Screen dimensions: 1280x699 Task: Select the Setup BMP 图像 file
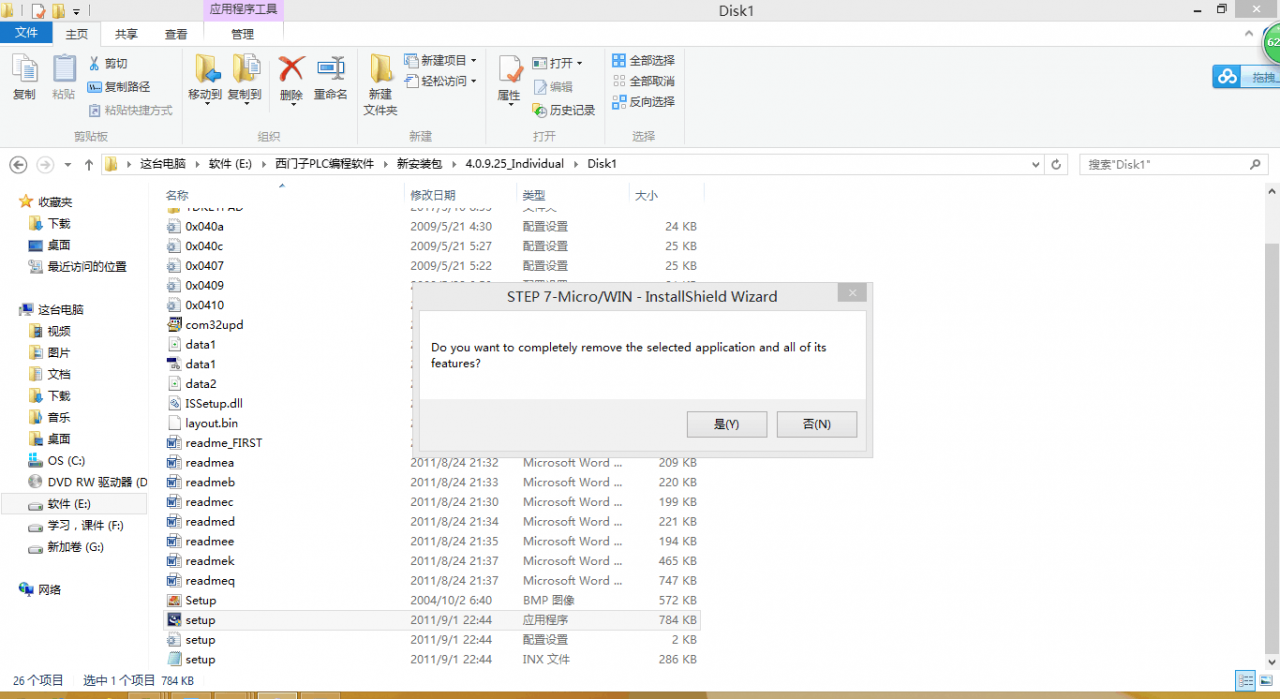tap(433, 600)
